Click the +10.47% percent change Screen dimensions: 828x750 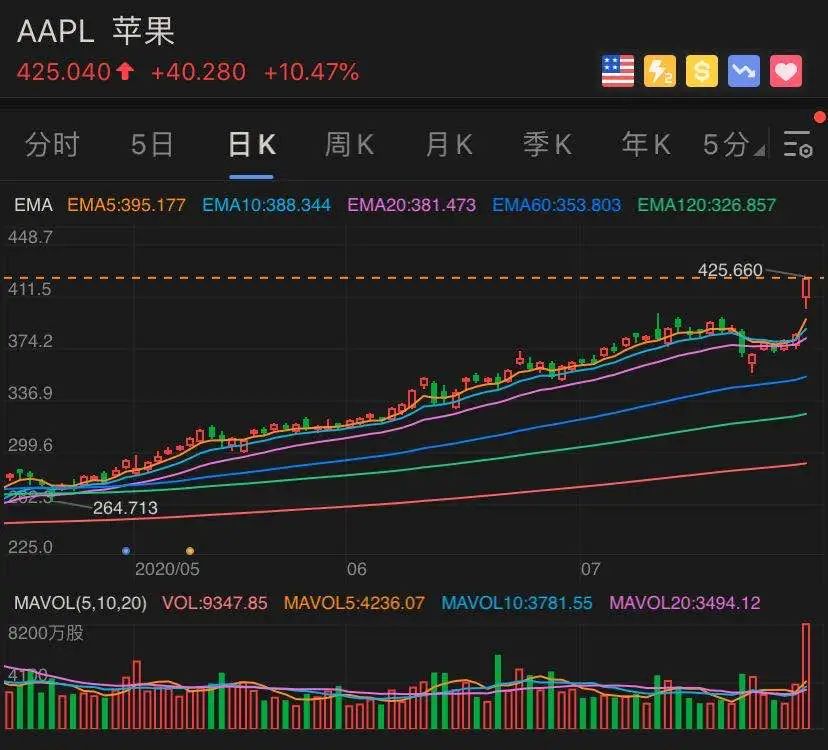[x=312, y=72]
